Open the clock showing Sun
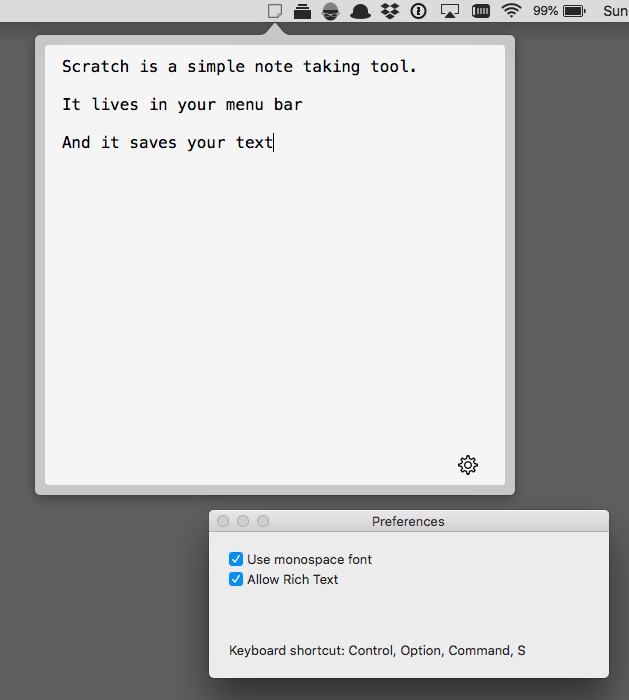This screenshot has height=700, width=629. pyautogui.click(x=616, y=11)
